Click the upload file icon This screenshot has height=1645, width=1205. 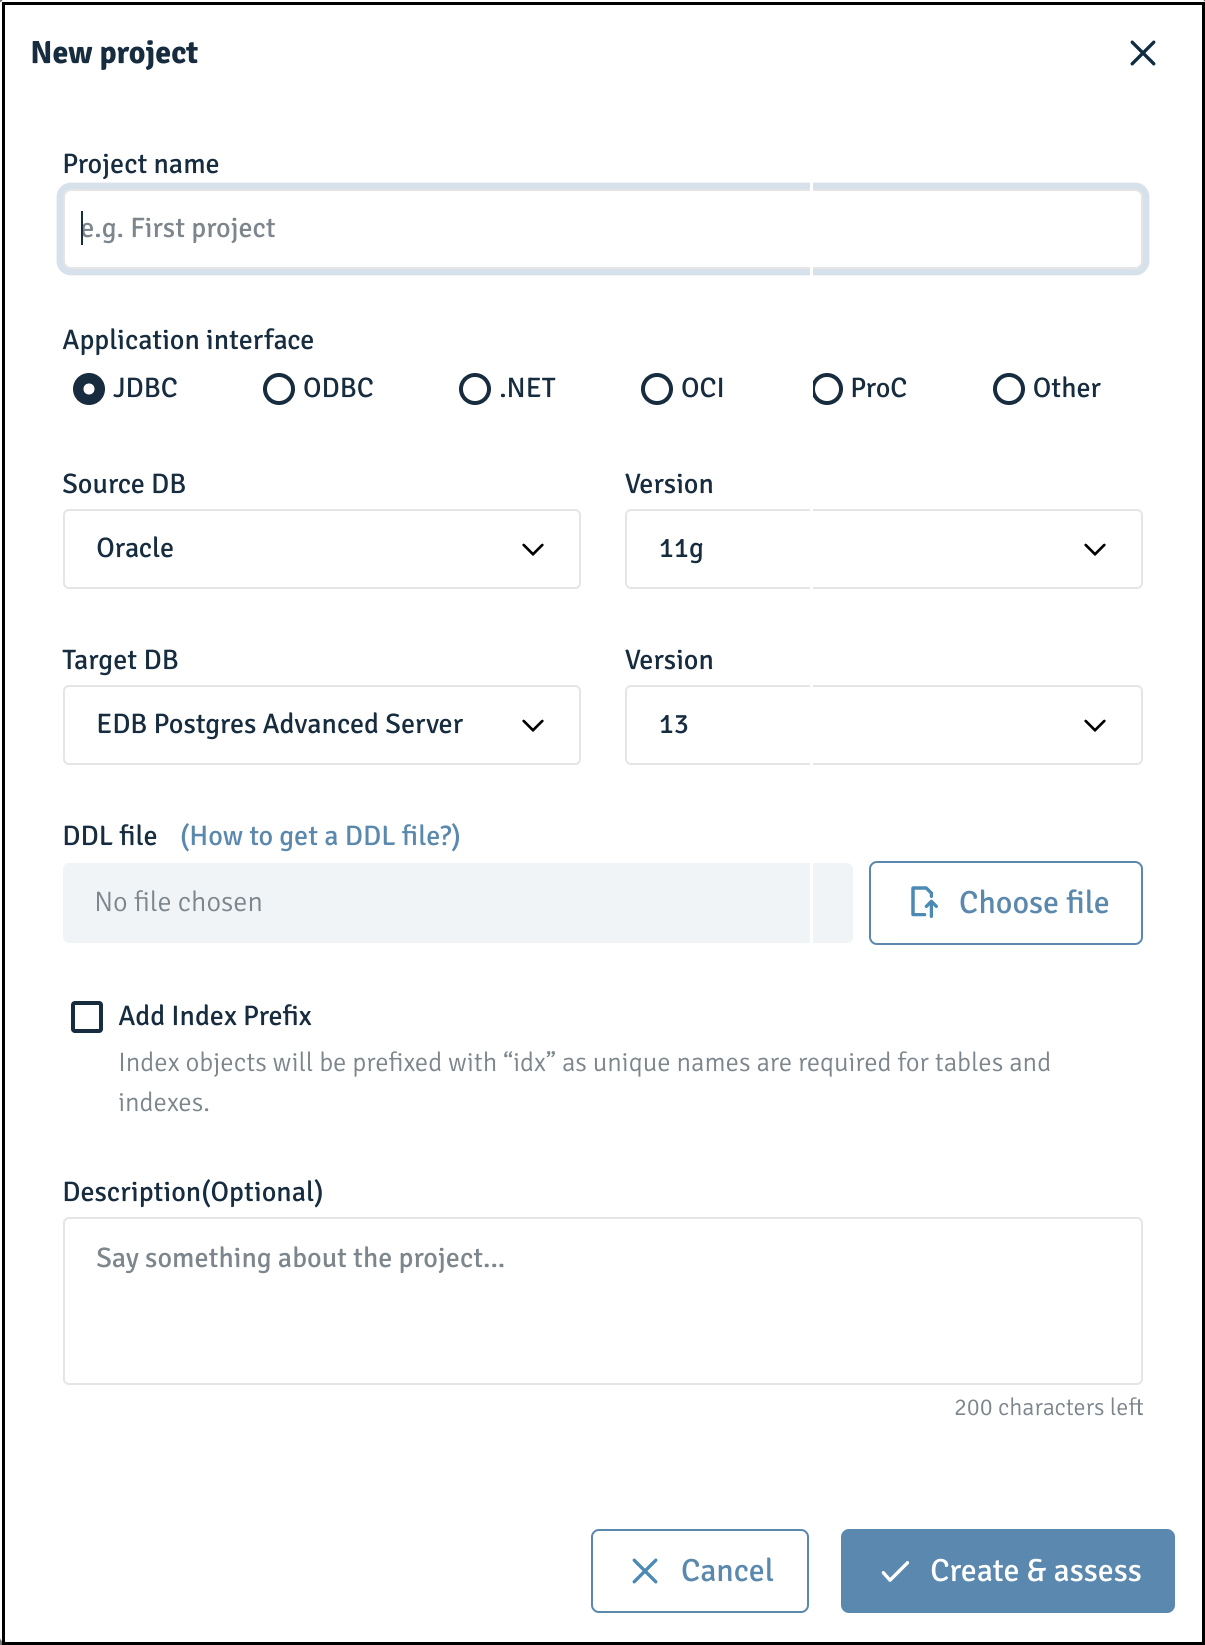[923, 902]
